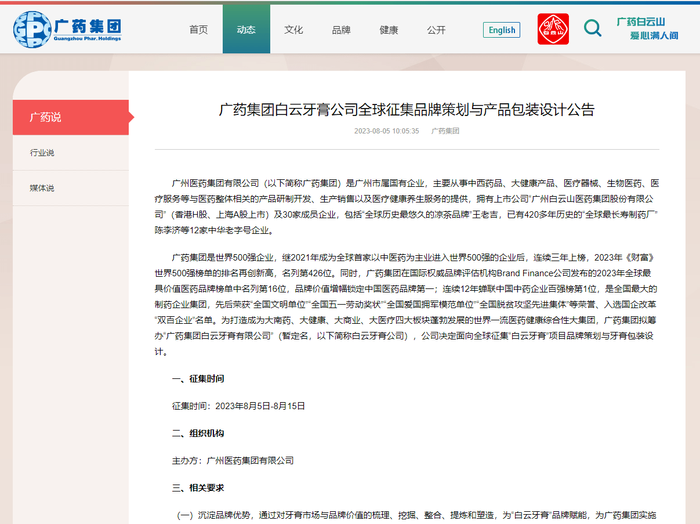This screenshot has width=700, height=524.
Task: Go to 首页 home menu
Action: click(199, 30)
